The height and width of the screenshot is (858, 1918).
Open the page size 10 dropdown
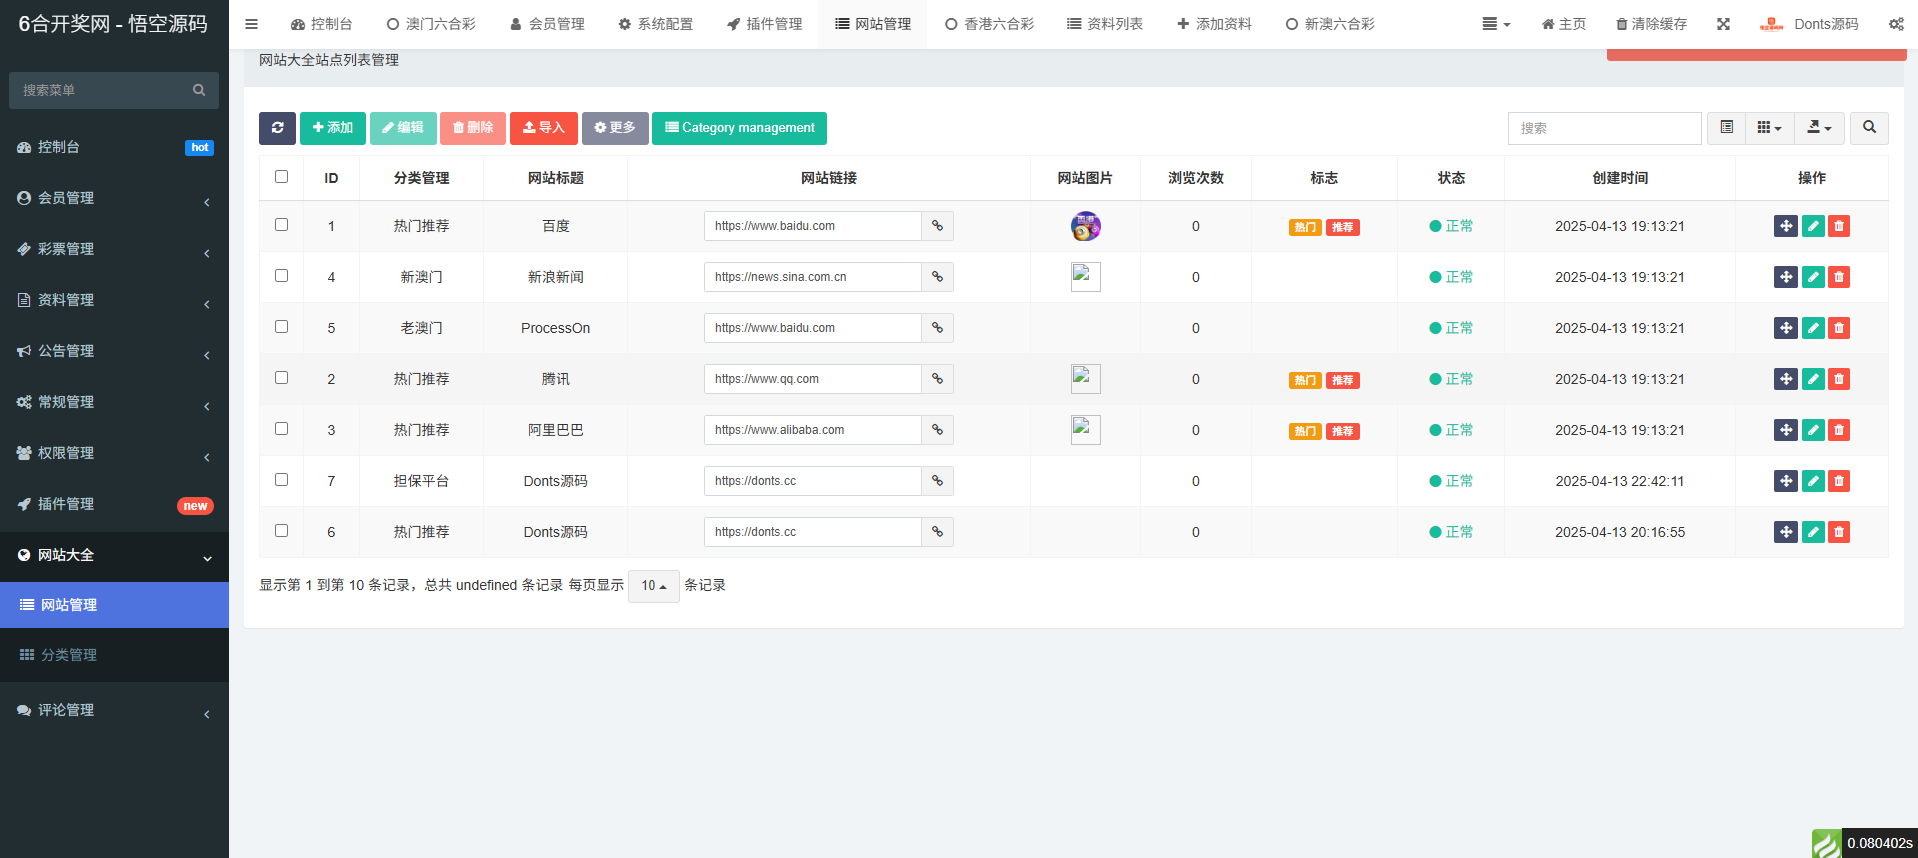click(653, 586)
